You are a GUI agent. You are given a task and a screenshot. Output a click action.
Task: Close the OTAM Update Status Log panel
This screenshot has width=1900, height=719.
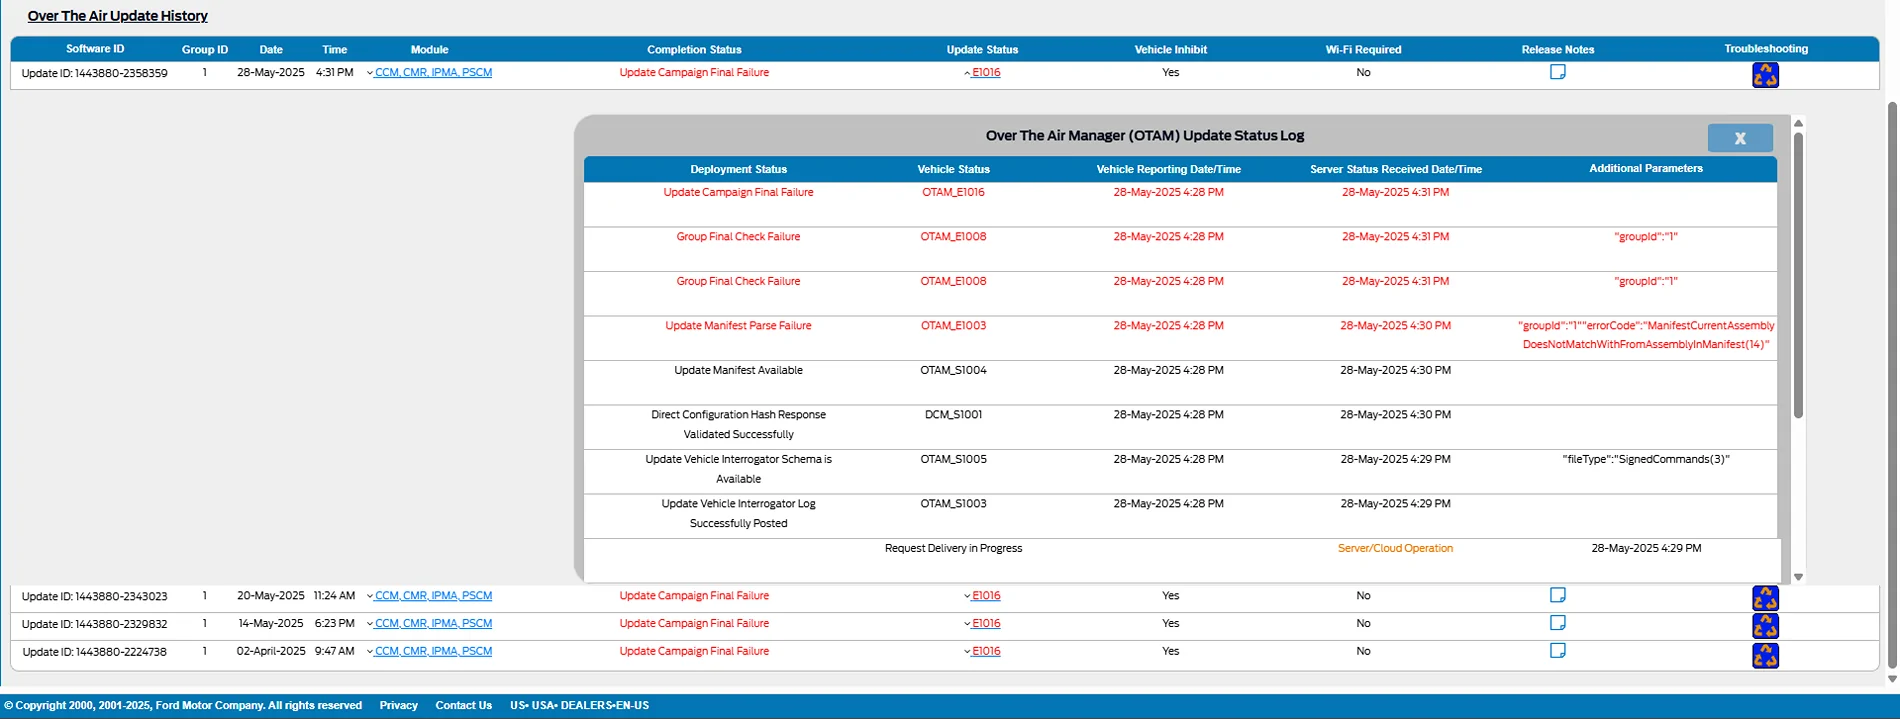tap(1740, 138)
